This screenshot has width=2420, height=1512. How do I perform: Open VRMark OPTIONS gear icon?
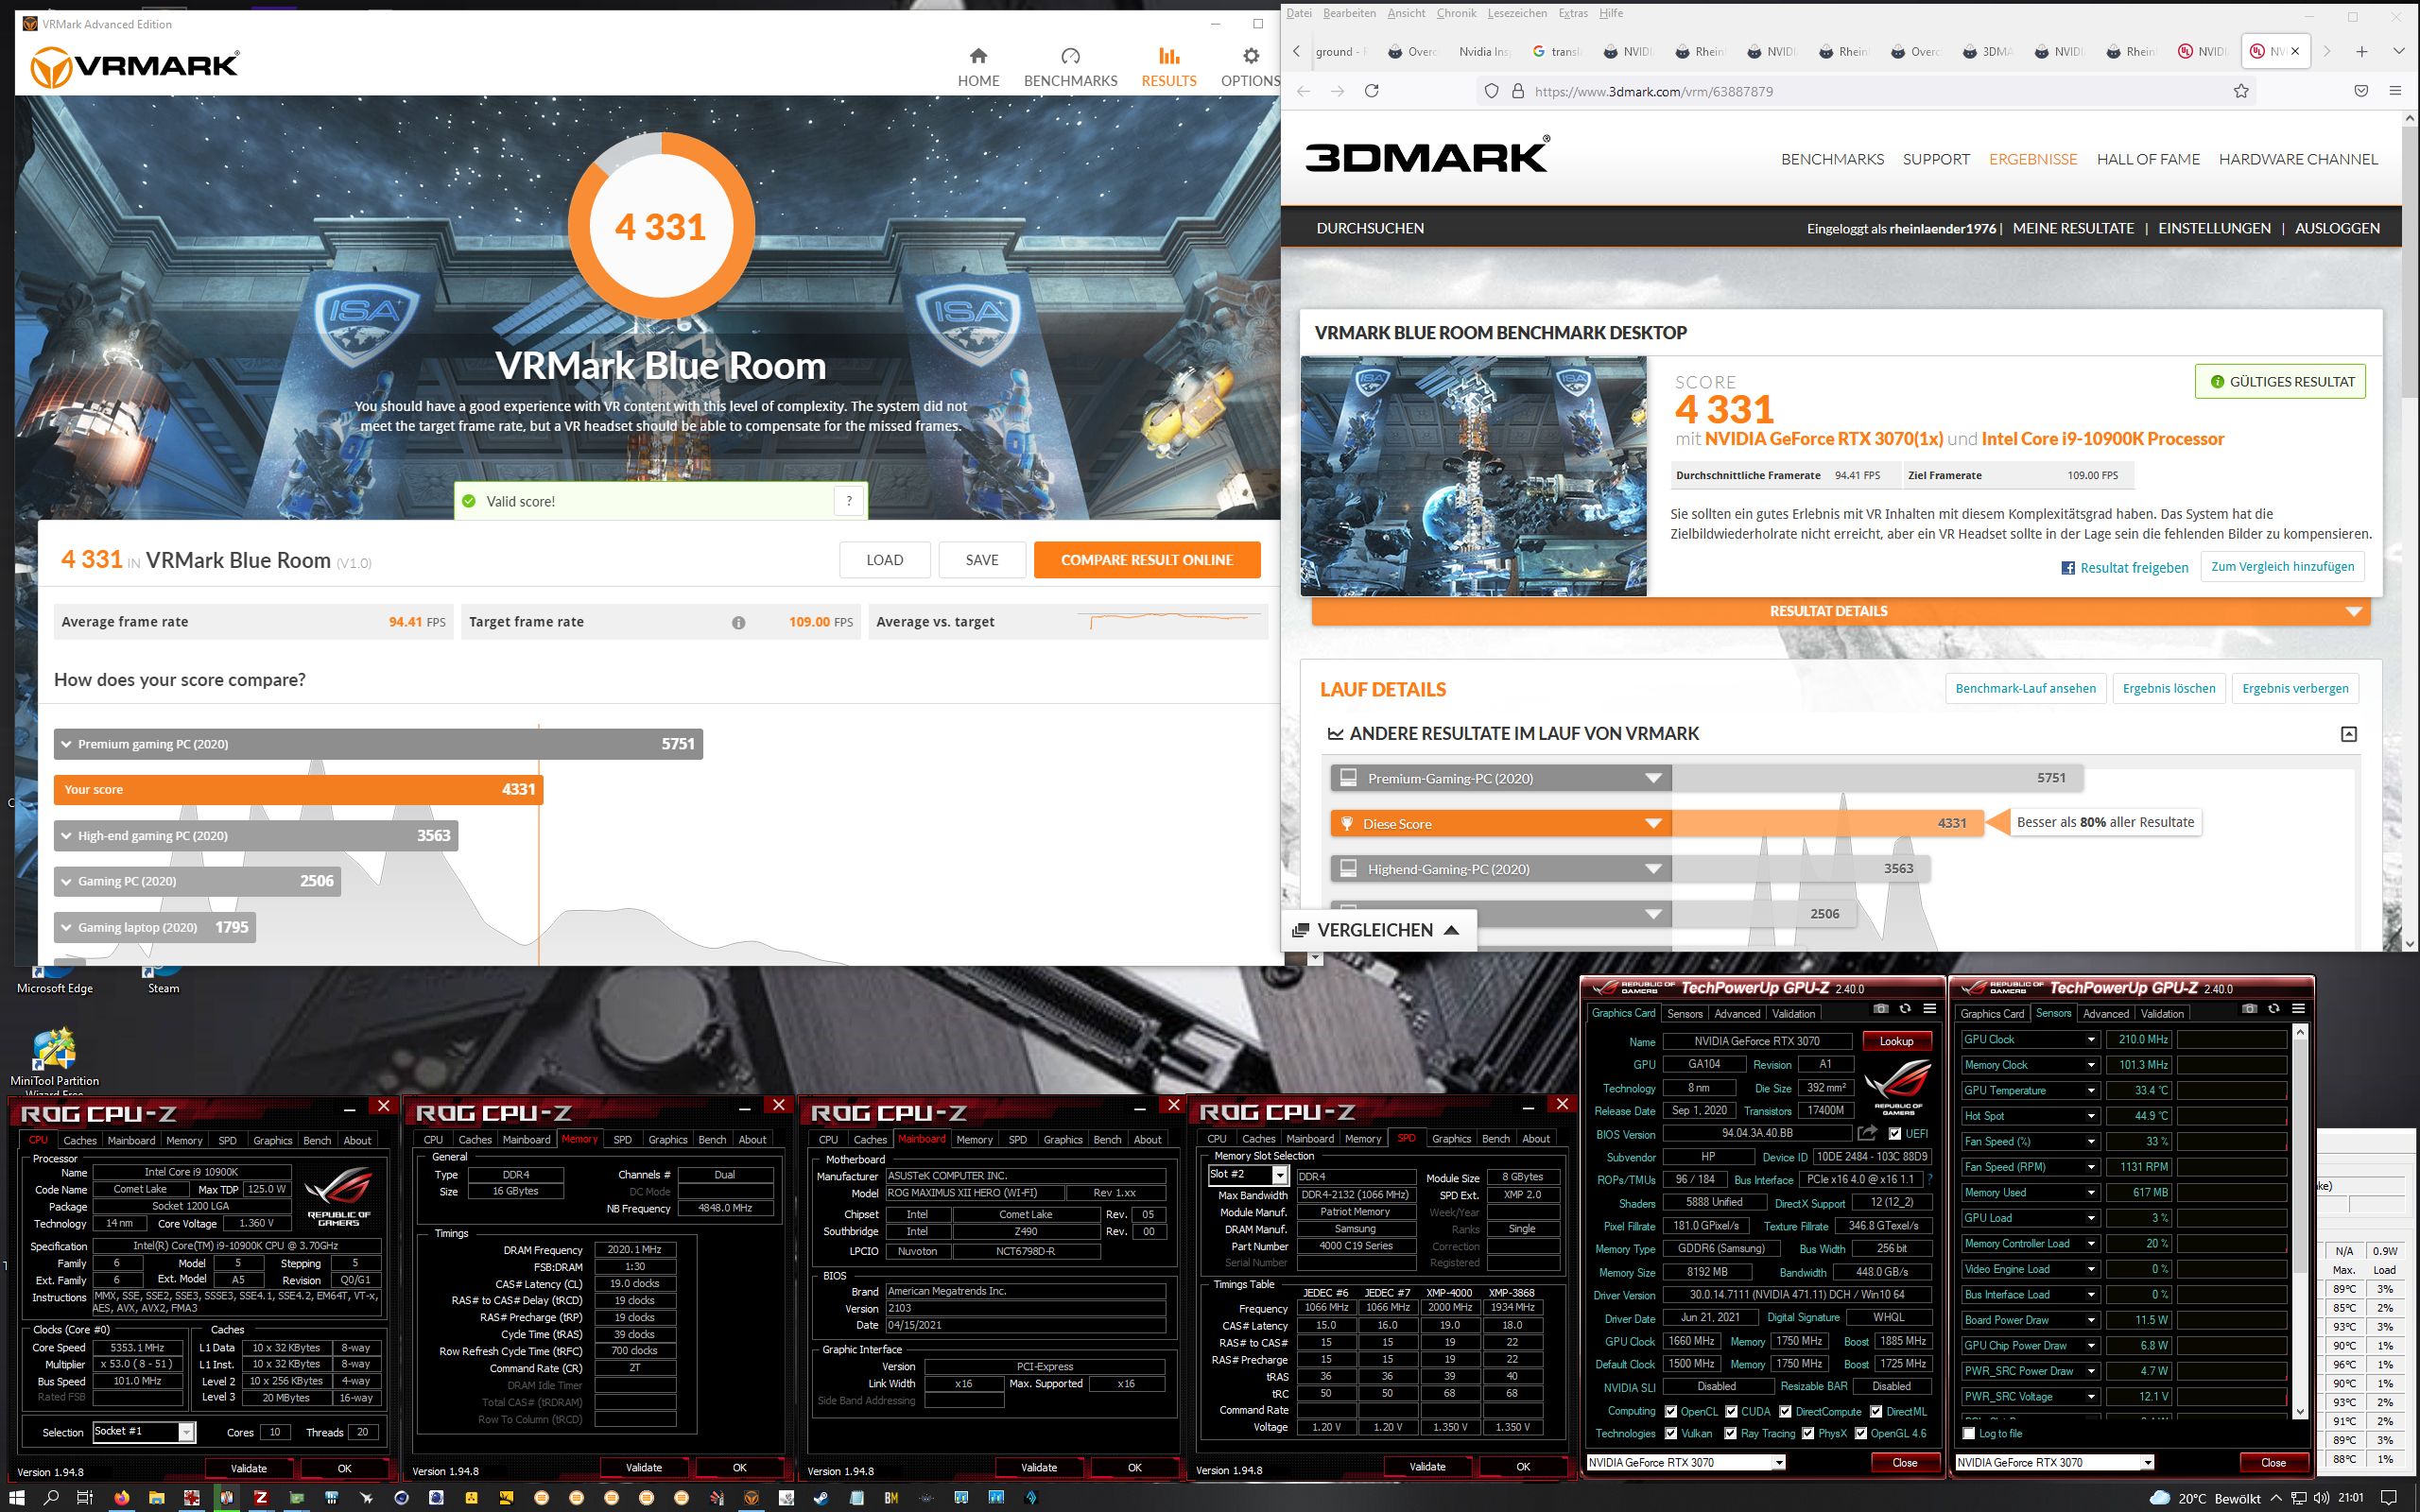pos(1250,56)
